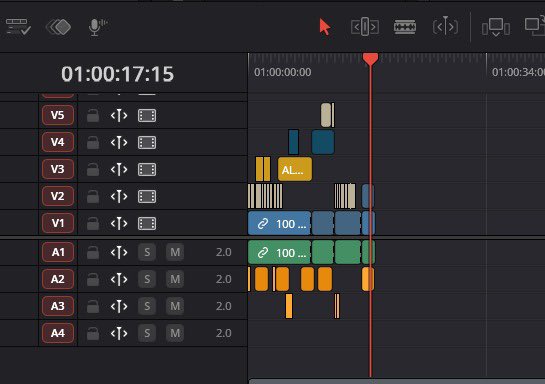Disable the V1 video track filmstrip icon

pos(147,223)
